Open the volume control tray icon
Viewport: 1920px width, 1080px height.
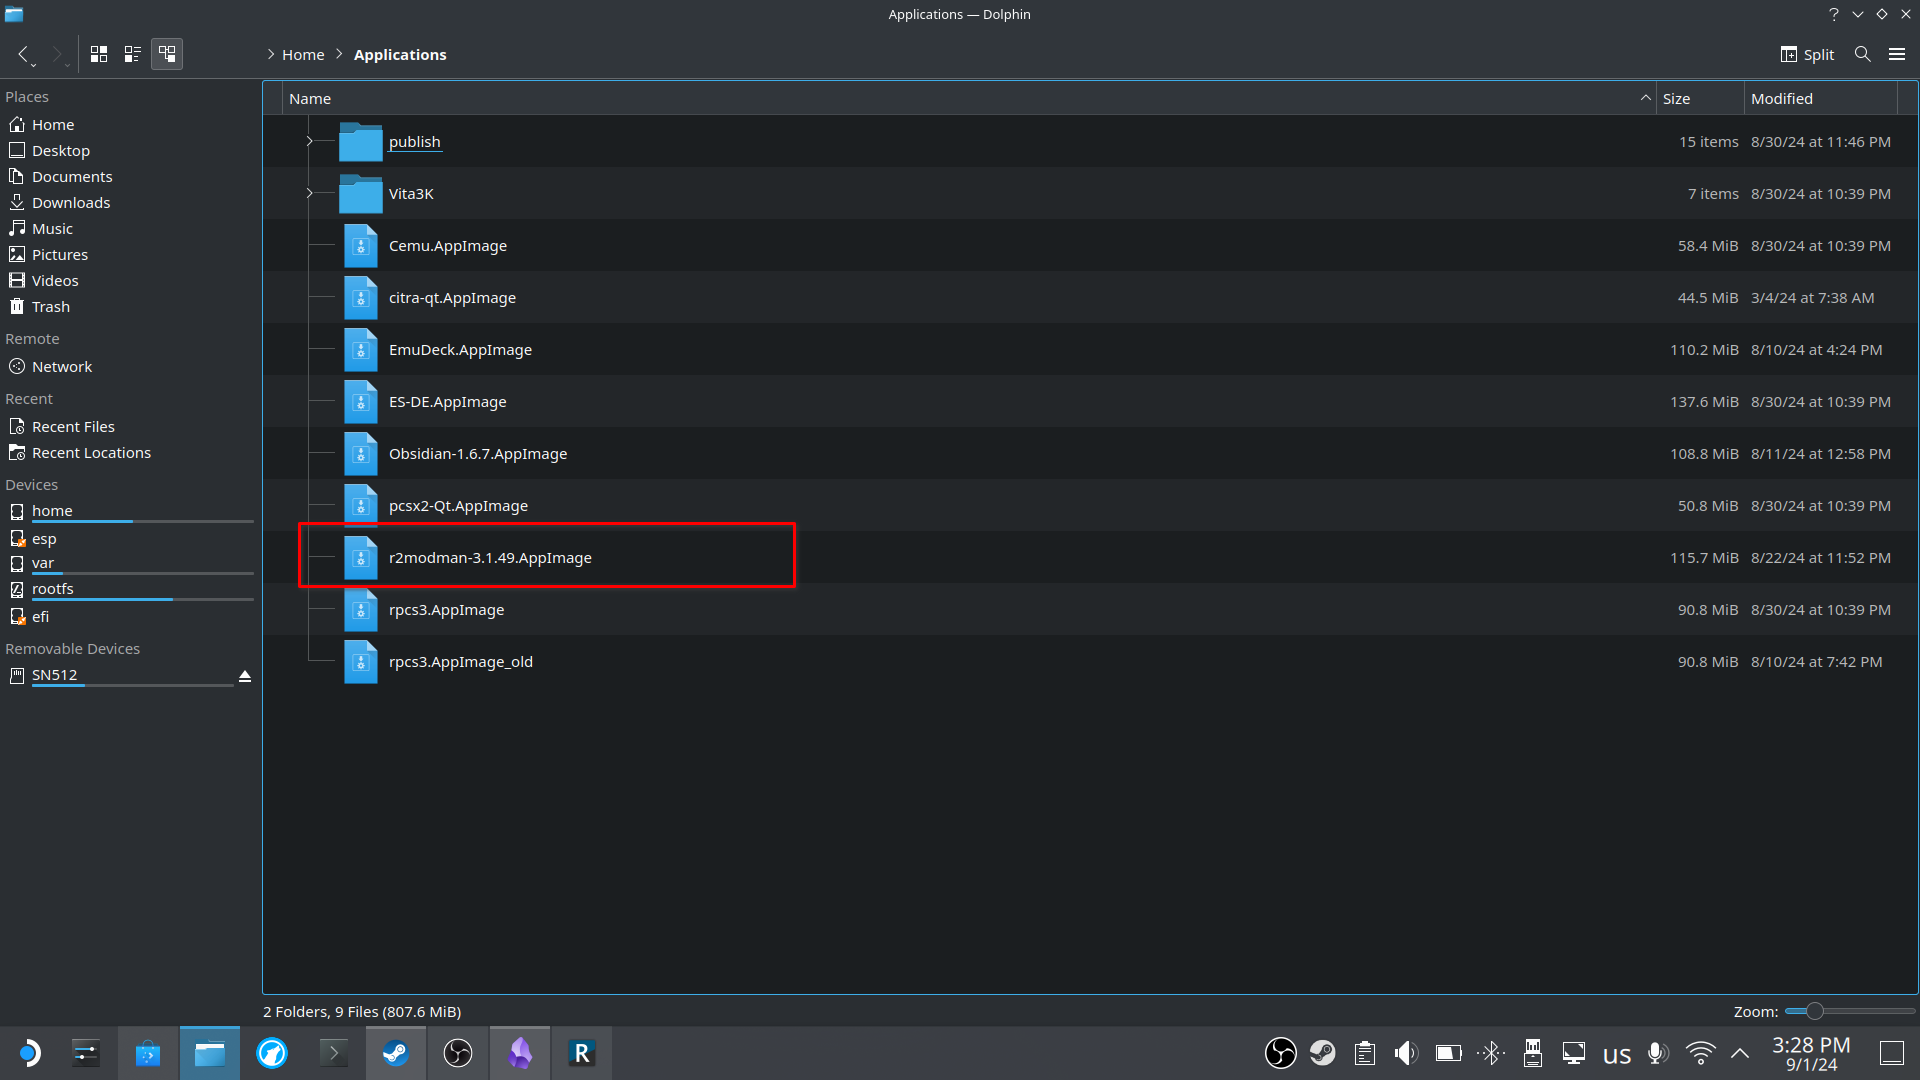[1406, 1053]
